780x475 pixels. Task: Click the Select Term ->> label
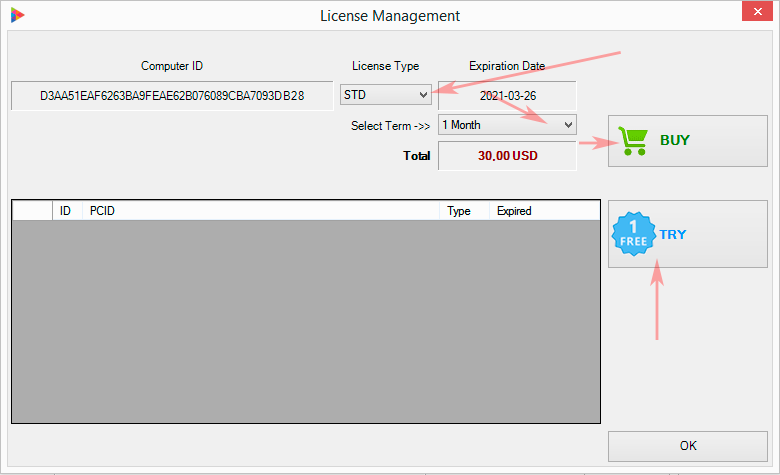[390, 126]
